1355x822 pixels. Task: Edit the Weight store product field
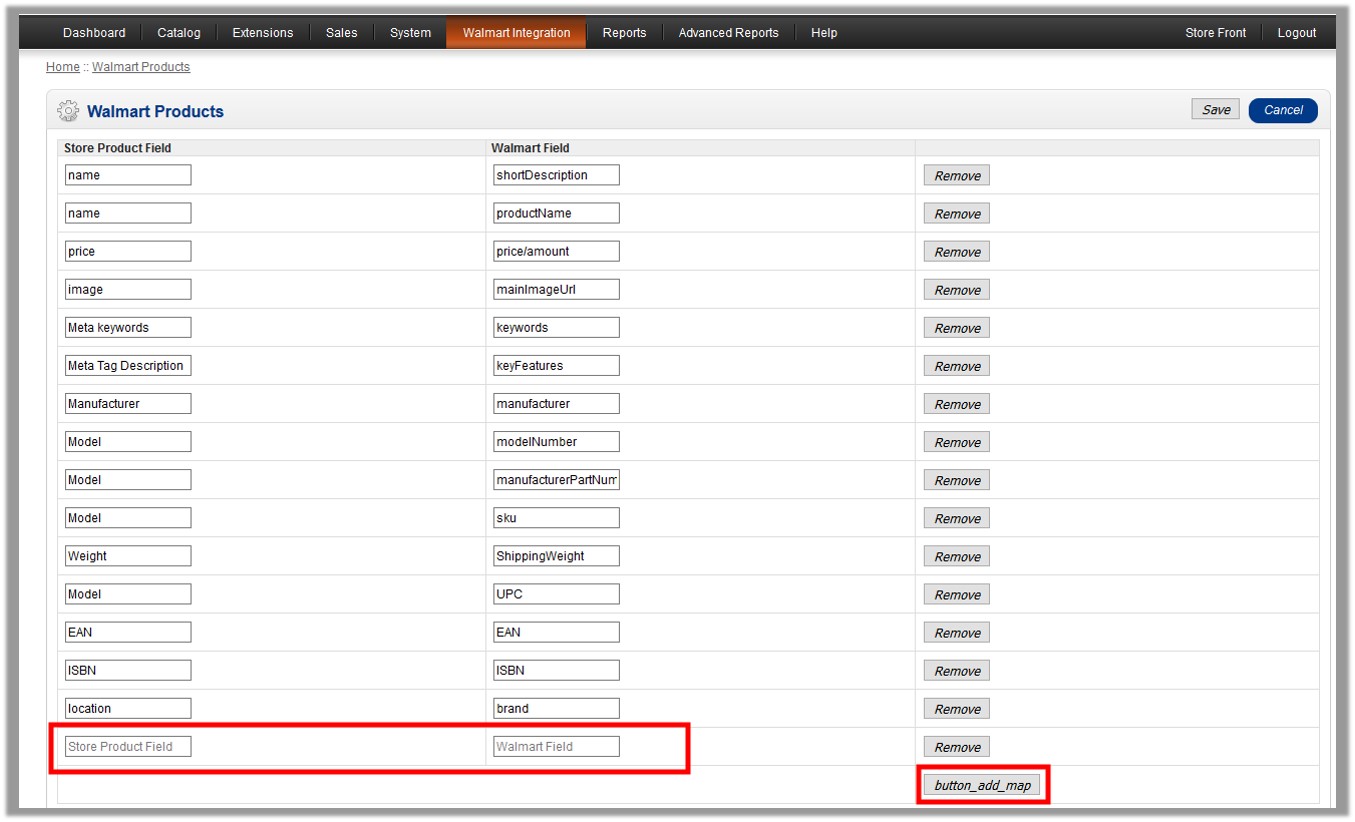click(128, 555)
